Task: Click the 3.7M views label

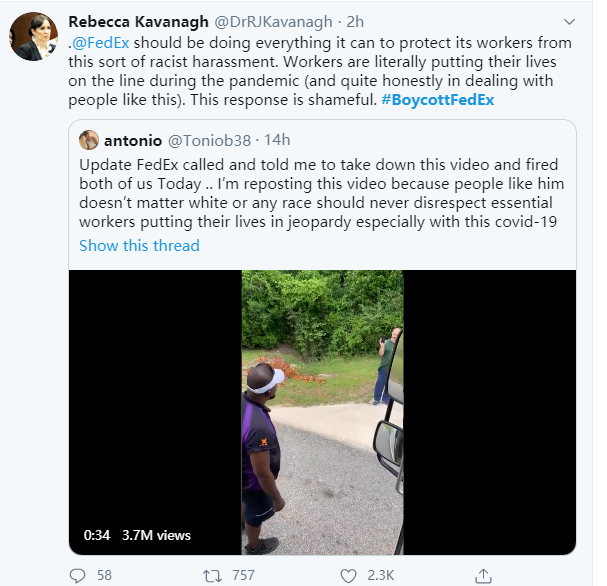Action: coord(156,535)
